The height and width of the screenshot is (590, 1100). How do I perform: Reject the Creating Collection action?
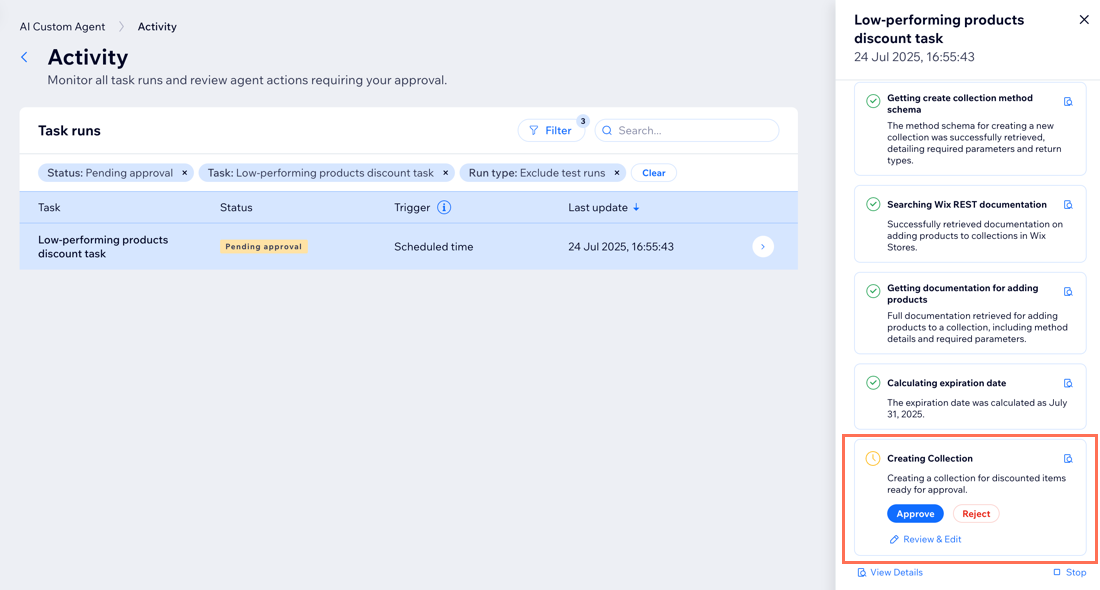[976, 514]
